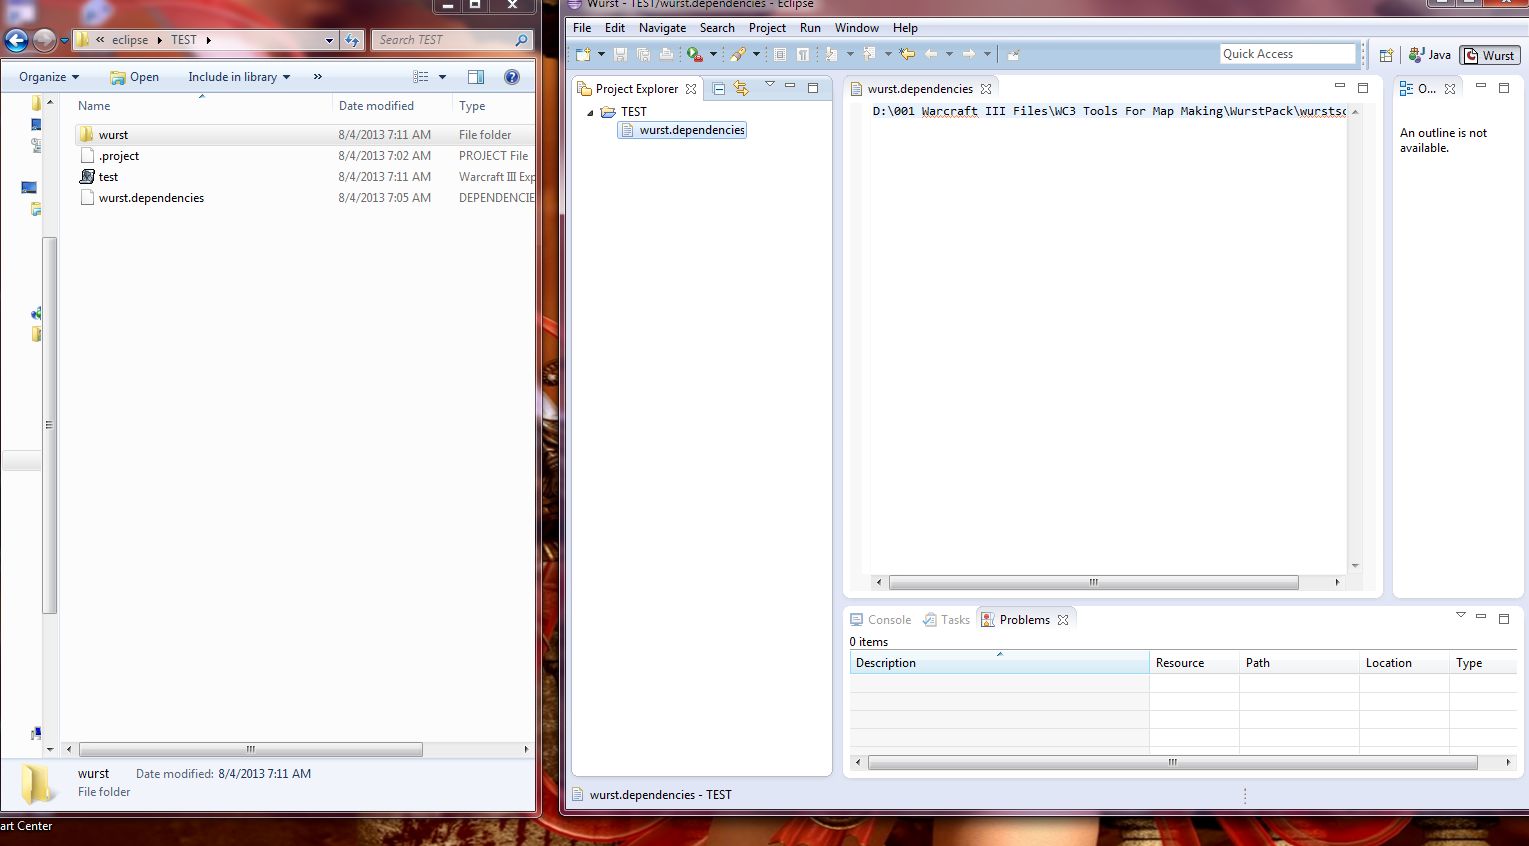Click the Location column header in Problems
This screenshot has height=846, width=1529.
click(1404, 663)
